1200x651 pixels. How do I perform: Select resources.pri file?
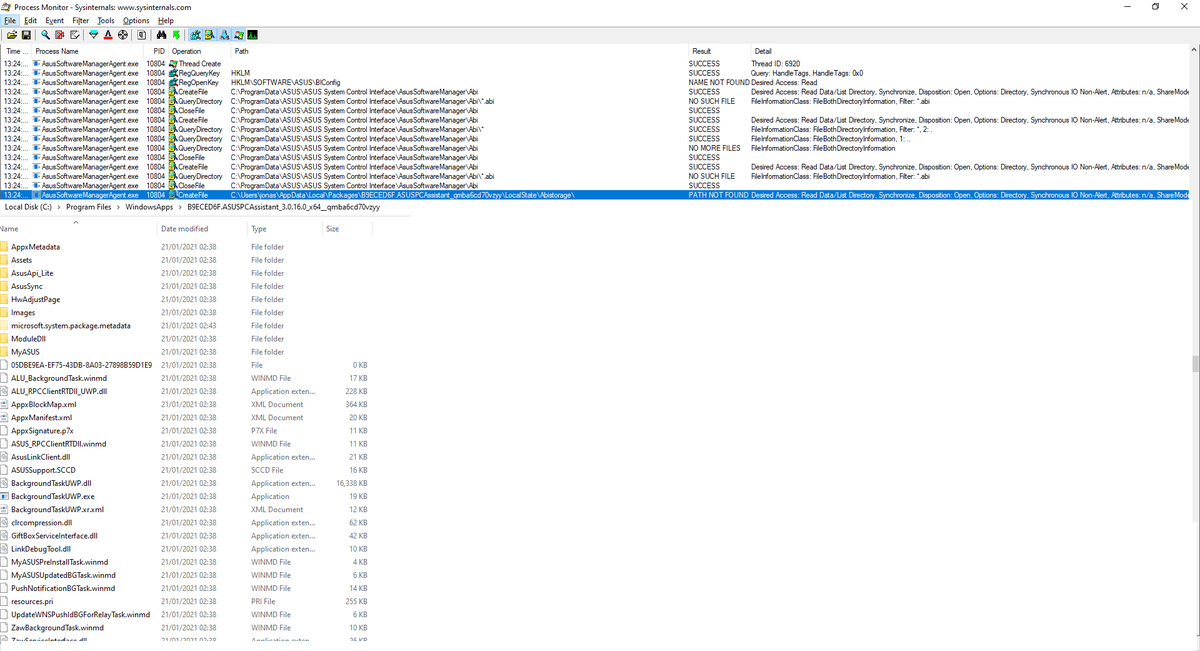tap(32, 601)
